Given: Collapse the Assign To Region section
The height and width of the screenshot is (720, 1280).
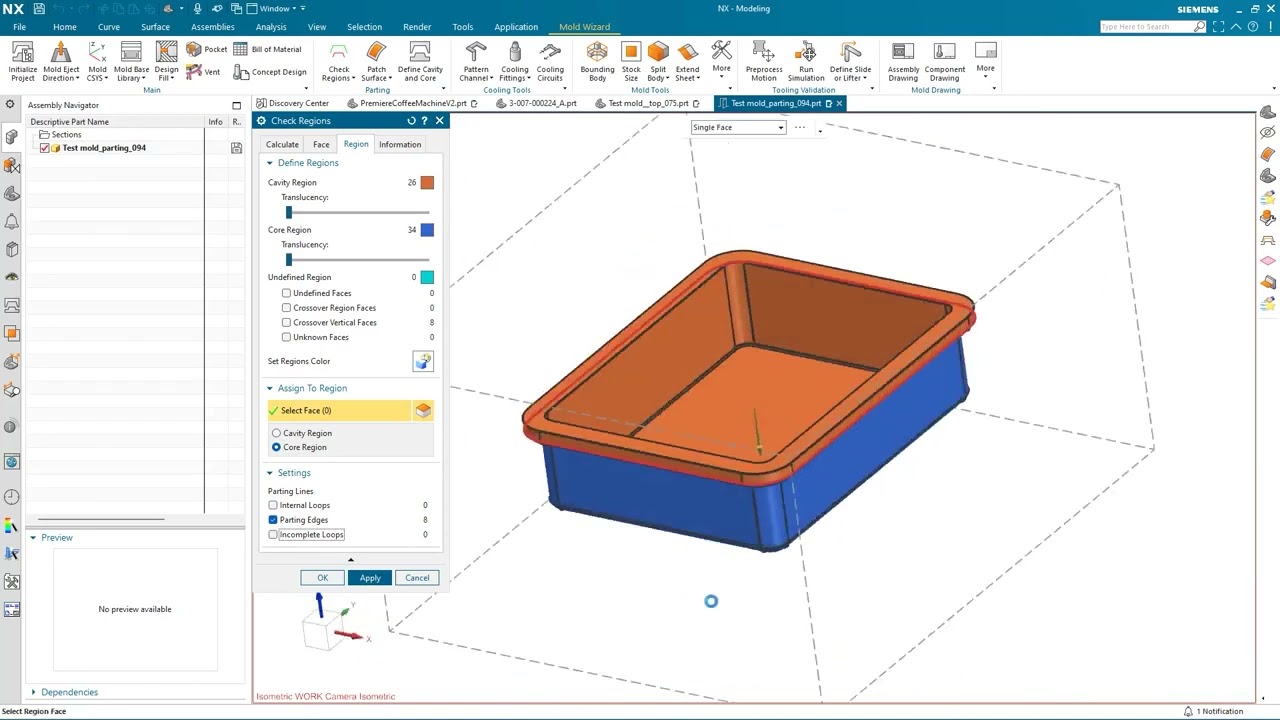Looking at the screenshot, I should [269, 388].
